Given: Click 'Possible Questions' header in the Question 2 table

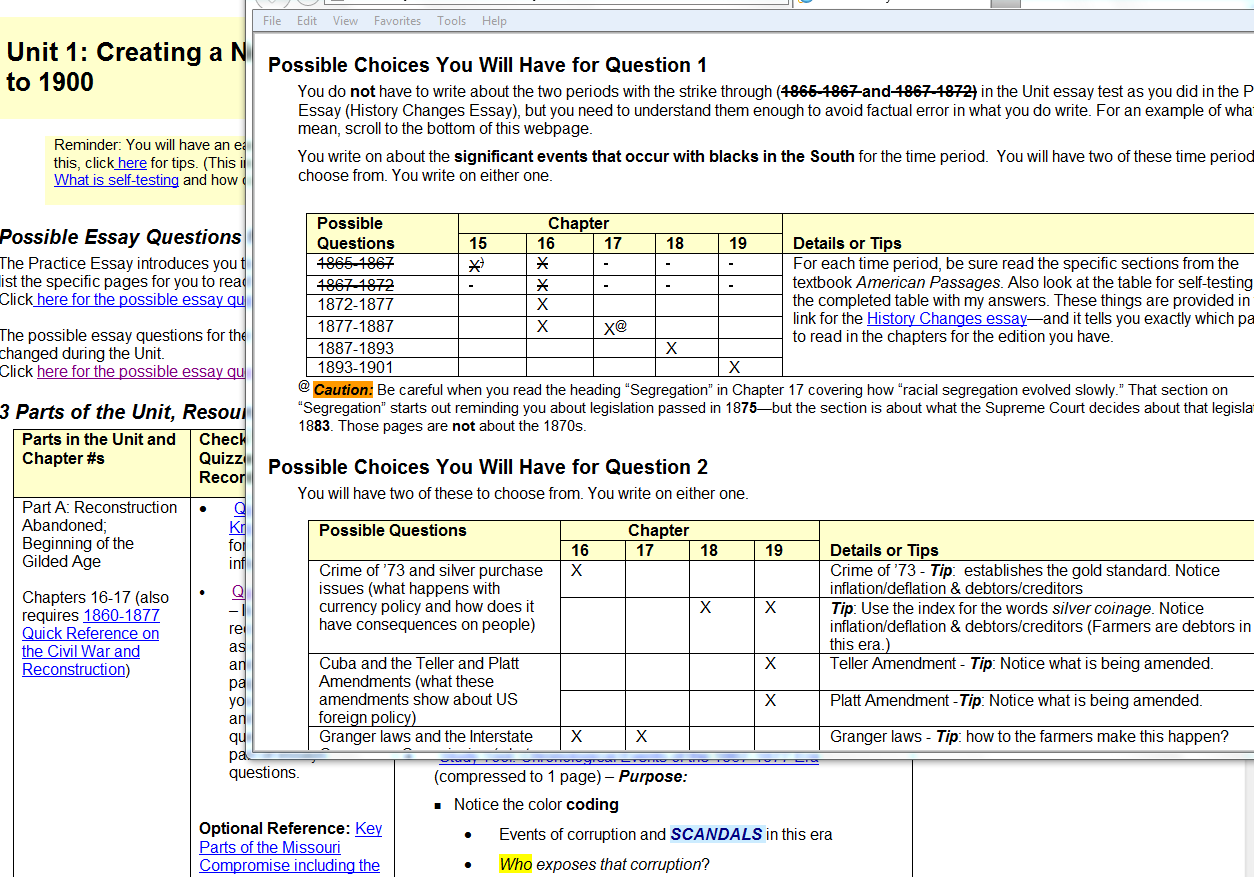Looking at the screenshot, I should 393,531.
